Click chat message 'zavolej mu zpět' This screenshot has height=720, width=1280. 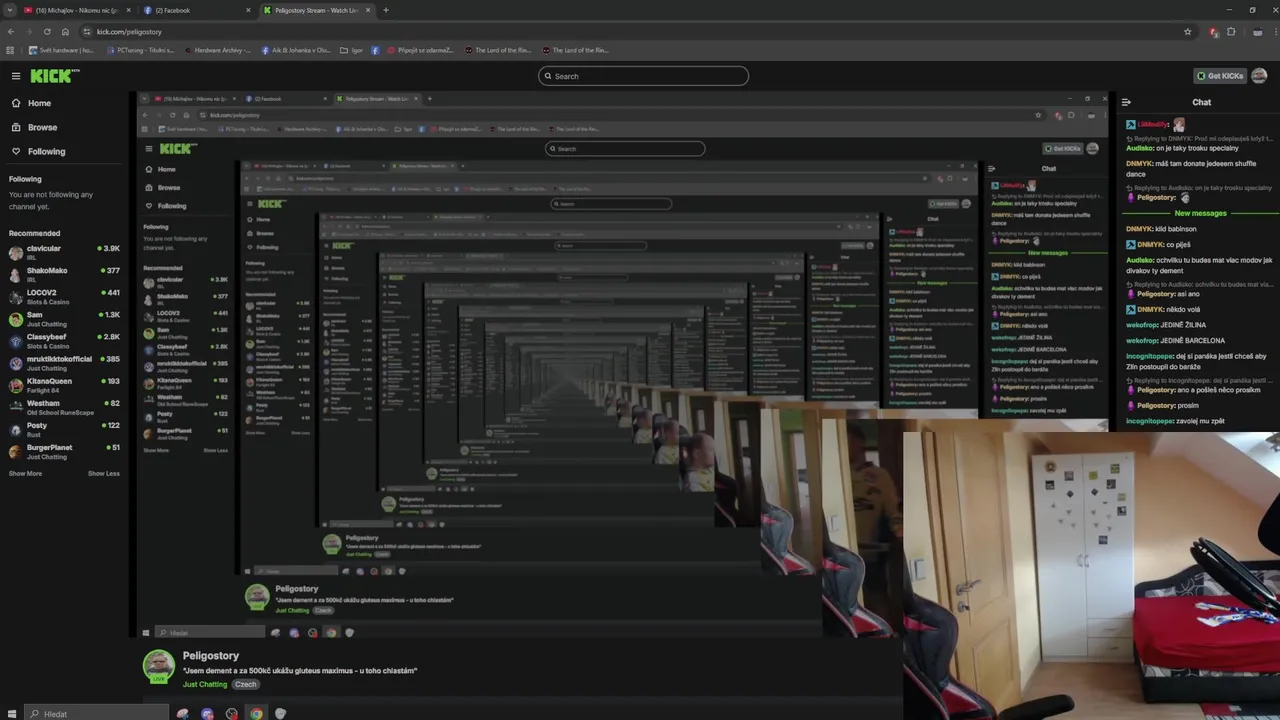click(x=1198, y=421)
